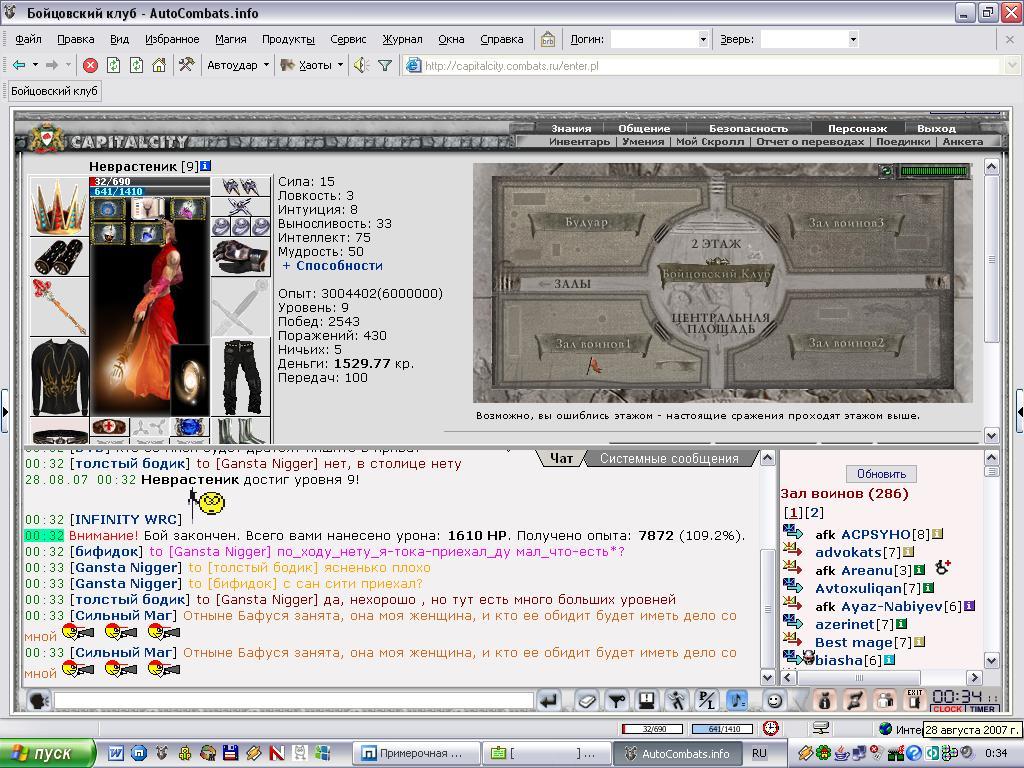
Task: Click the private message icon beside advokats
Action: click(x=793, y=551)
